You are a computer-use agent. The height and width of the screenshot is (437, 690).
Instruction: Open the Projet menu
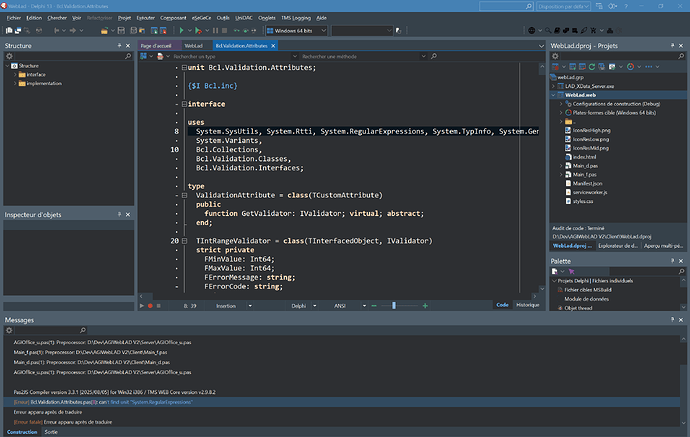pyautogui.click(x=125, y=18)
